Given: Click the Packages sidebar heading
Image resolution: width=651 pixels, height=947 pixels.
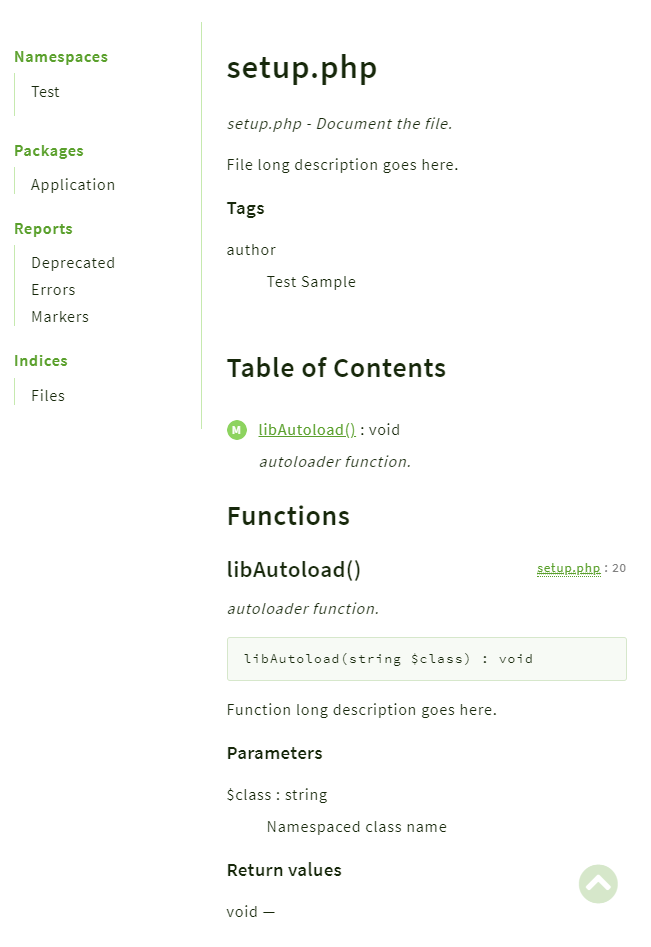Looking at the screenshot, I should 48,150.
